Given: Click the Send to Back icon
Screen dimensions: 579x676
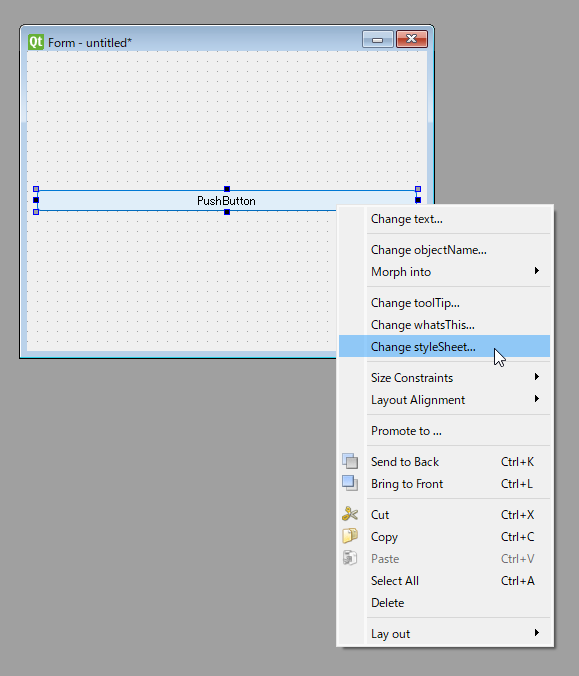Looking at the screenshot, I should coord(350,461).
